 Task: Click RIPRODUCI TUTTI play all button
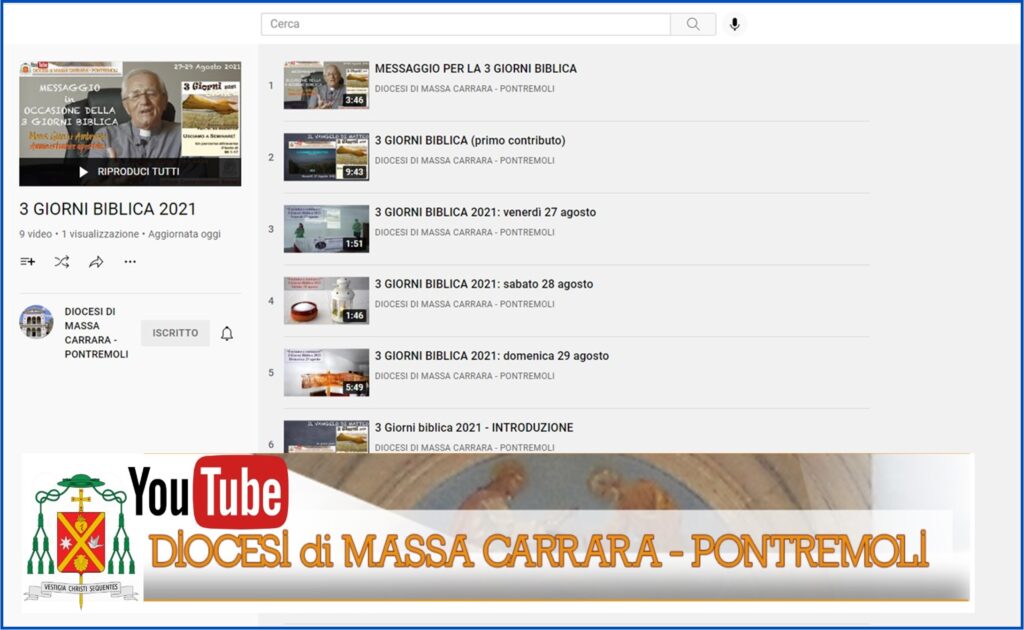point(129,172)
